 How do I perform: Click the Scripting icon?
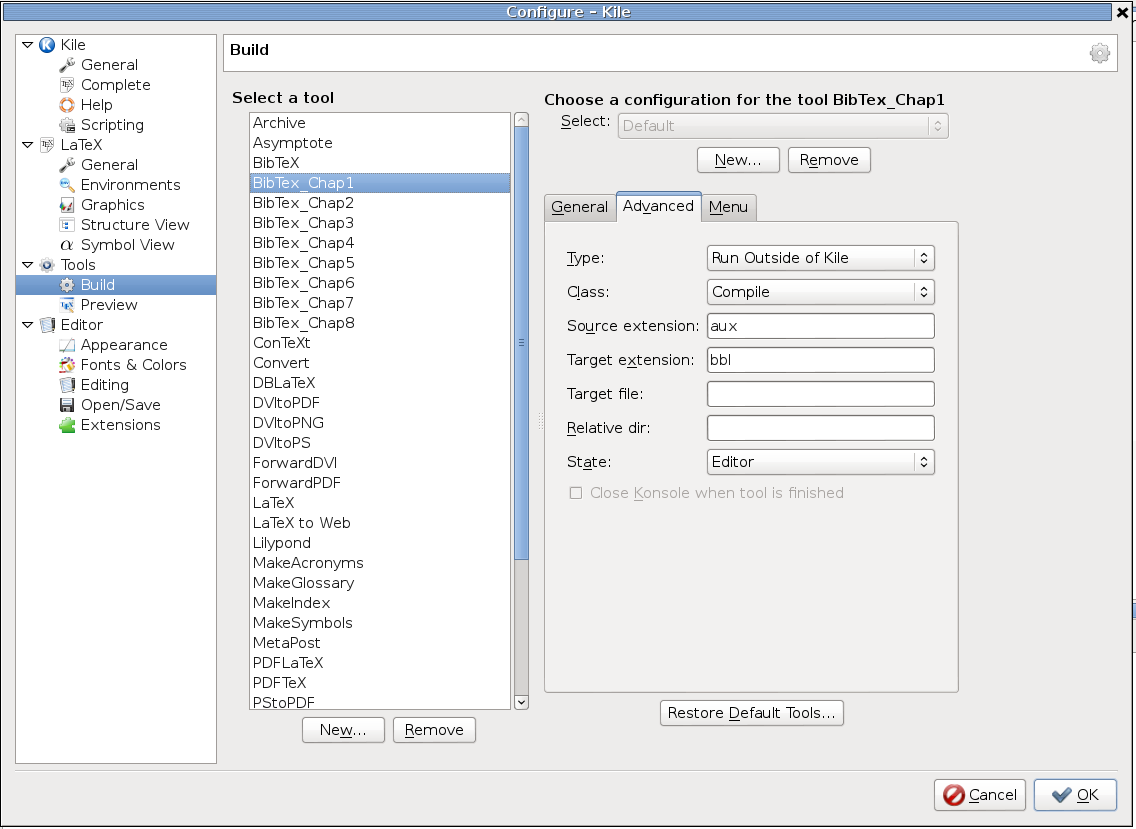tap(67, 125)
